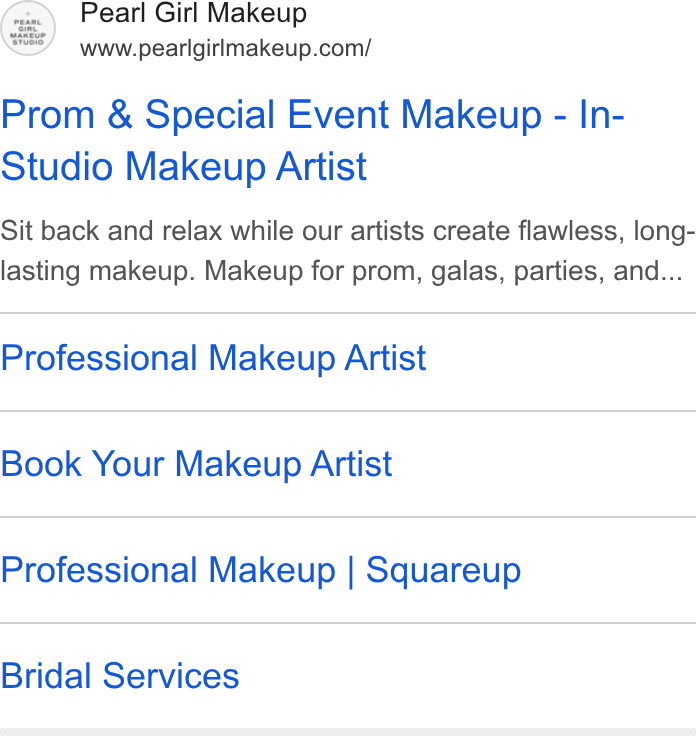Click the Pearl Girl Makeup Studio round logo
The image size is (696, 736).
click(28, 28)
